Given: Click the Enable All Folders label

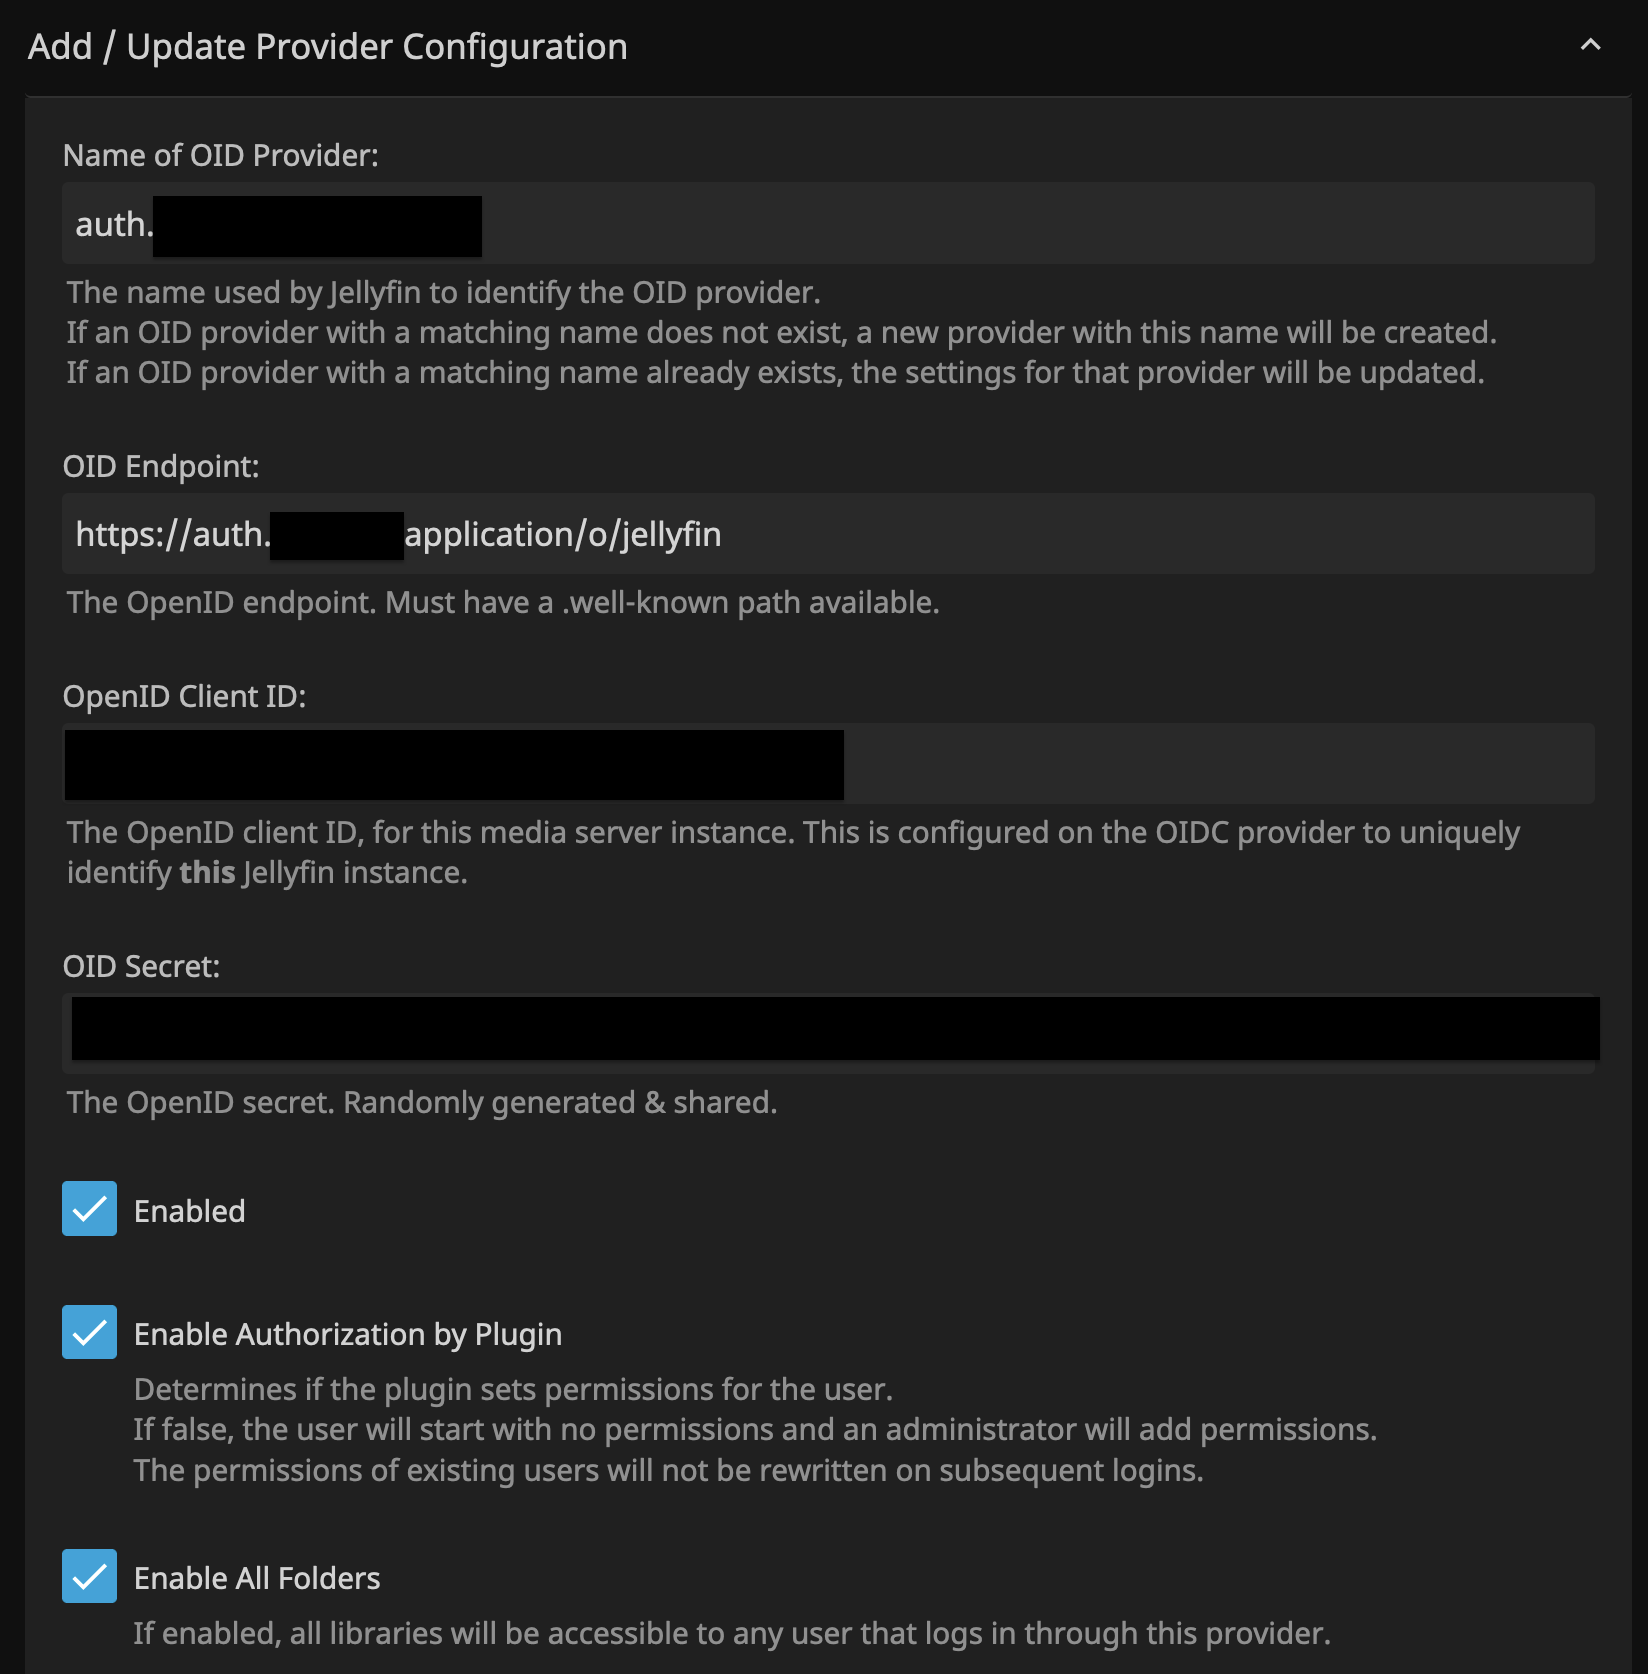Looking at the screenshot, I should click(x=257, y=1576).
